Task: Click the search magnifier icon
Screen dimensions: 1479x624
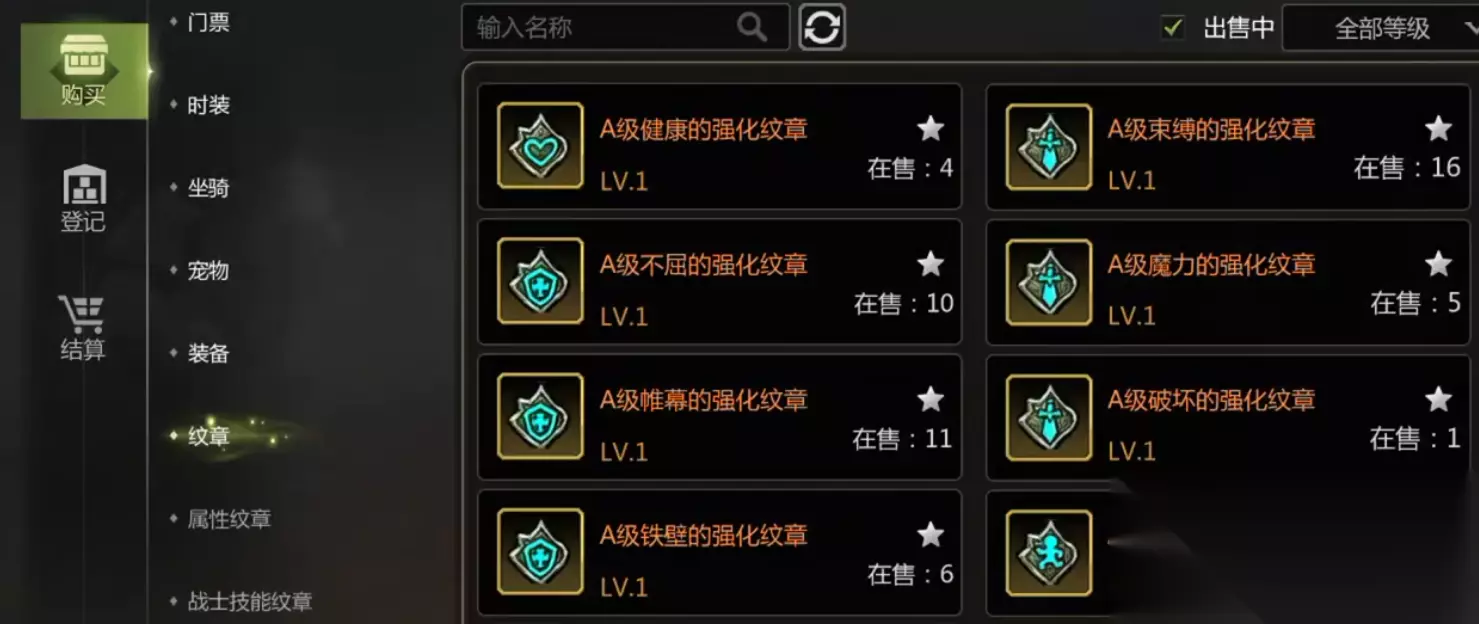Action: pyautogui.click(x=752, y=27)
